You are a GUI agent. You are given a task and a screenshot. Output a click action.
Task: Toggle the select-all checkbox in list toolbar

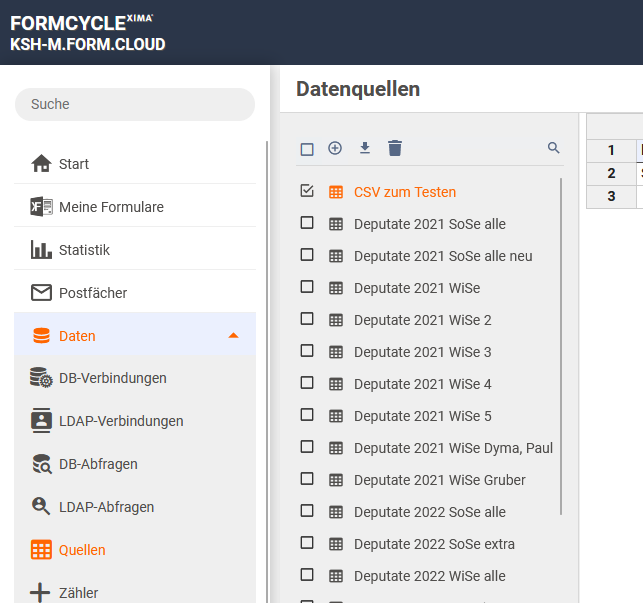pos(307,149)
